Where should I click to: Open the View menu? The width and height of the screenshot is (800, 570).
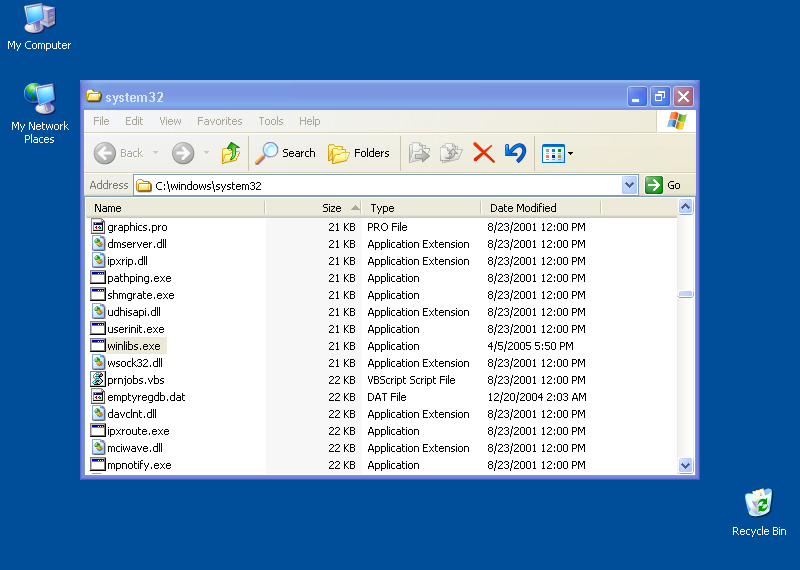(170, 121)
